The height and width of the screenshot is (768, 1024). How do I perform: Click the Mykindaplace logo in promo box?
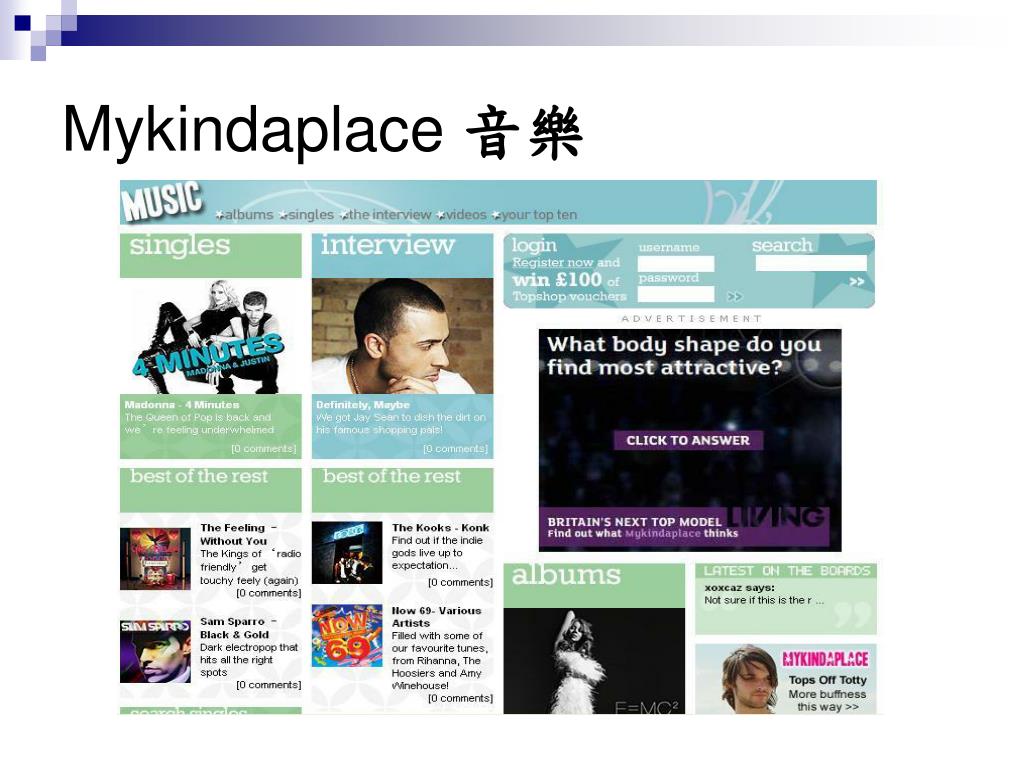[825, 658]
